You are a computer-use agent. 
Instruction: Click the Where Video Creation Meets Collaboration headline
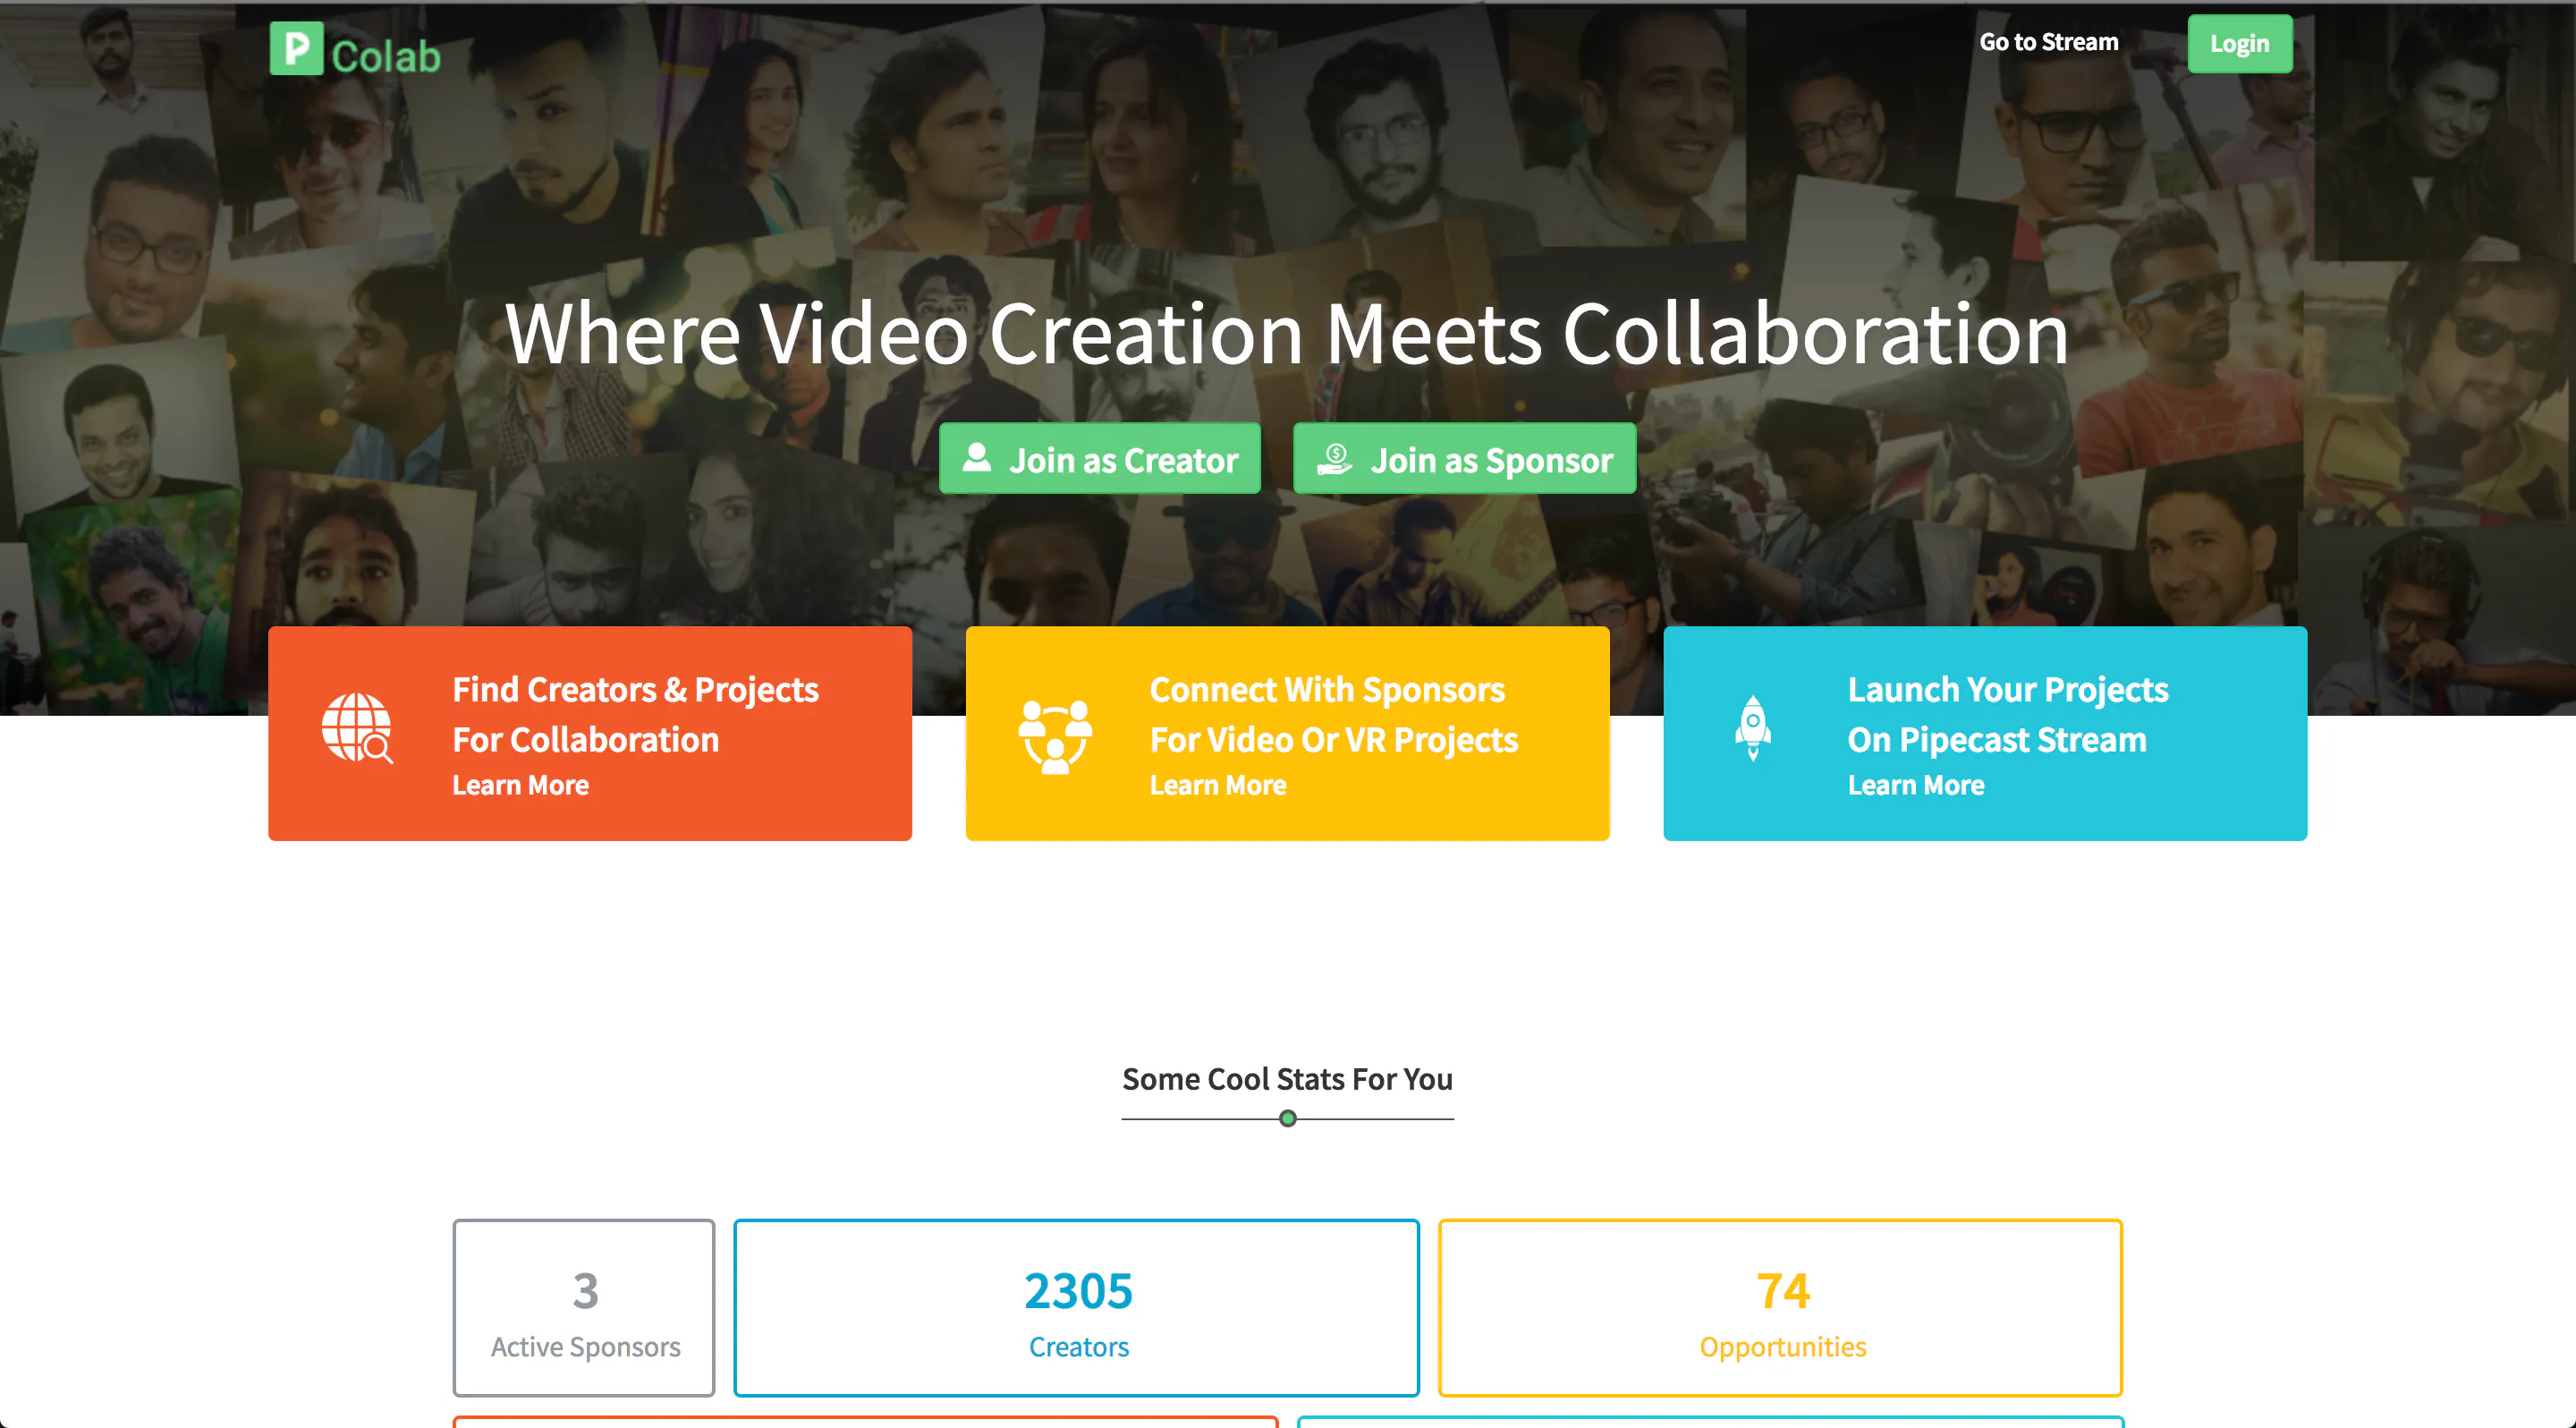(x=1287, y=333)
